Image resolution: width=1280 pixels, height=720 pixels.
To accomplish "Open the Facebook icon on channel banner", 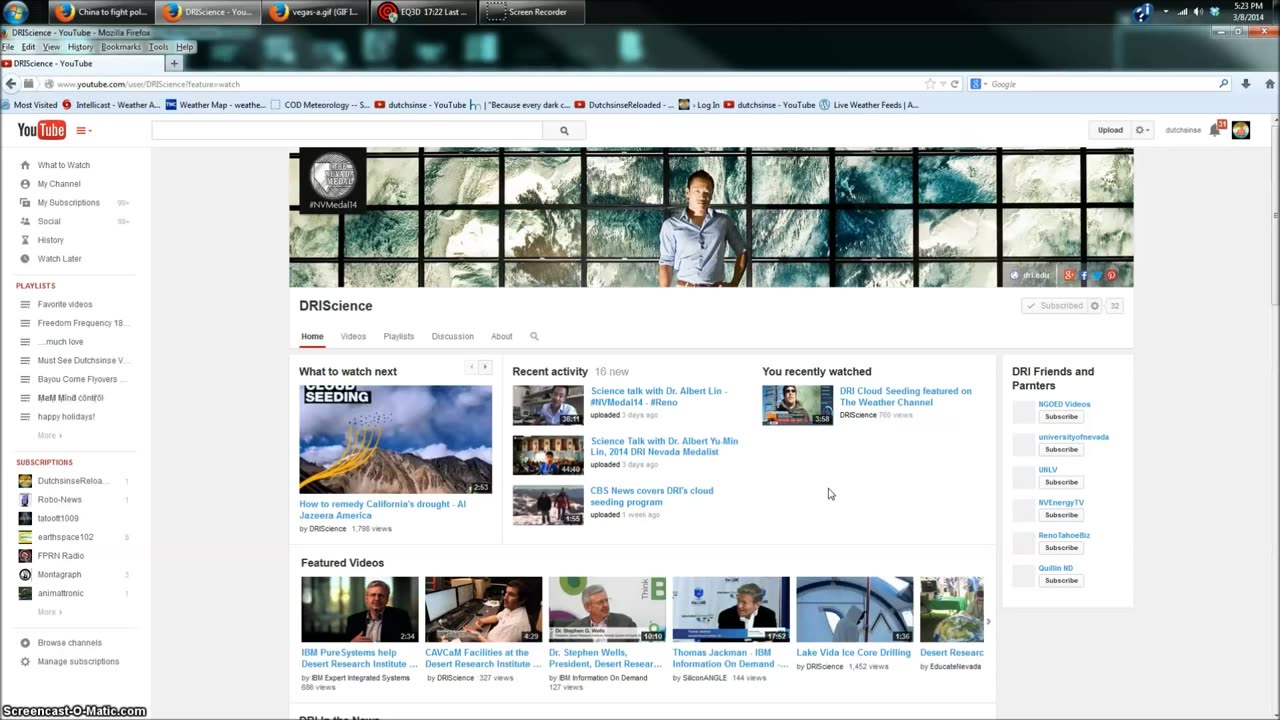I will click(1083, 275).
